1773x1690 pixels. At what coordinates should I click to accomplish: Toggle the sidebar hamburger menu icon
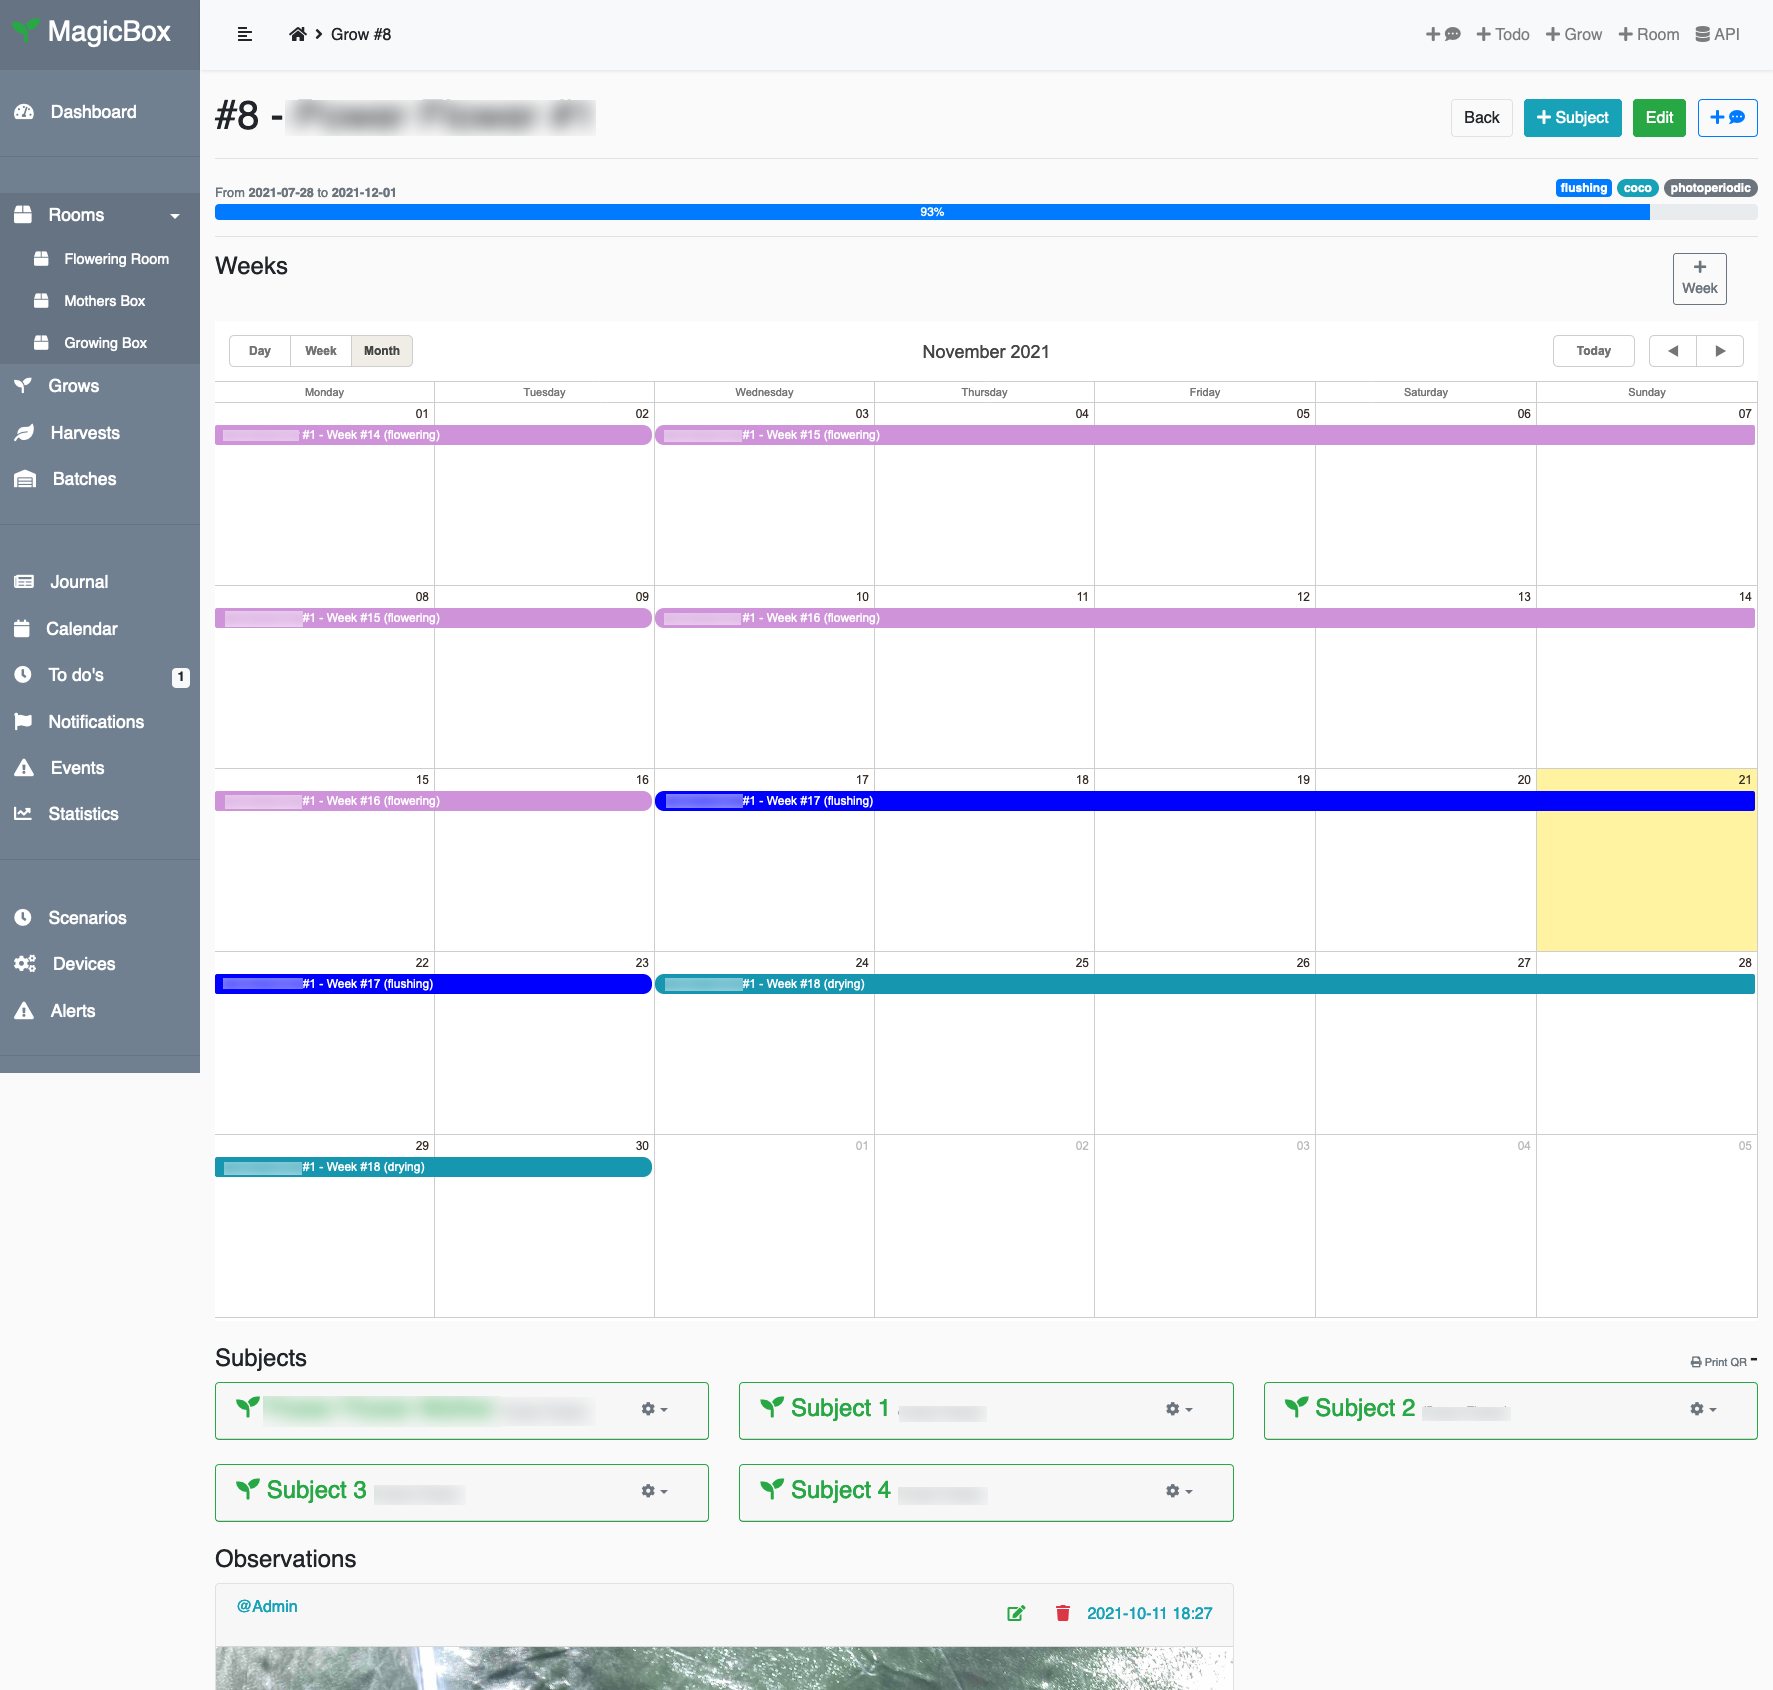coord(244,34)
